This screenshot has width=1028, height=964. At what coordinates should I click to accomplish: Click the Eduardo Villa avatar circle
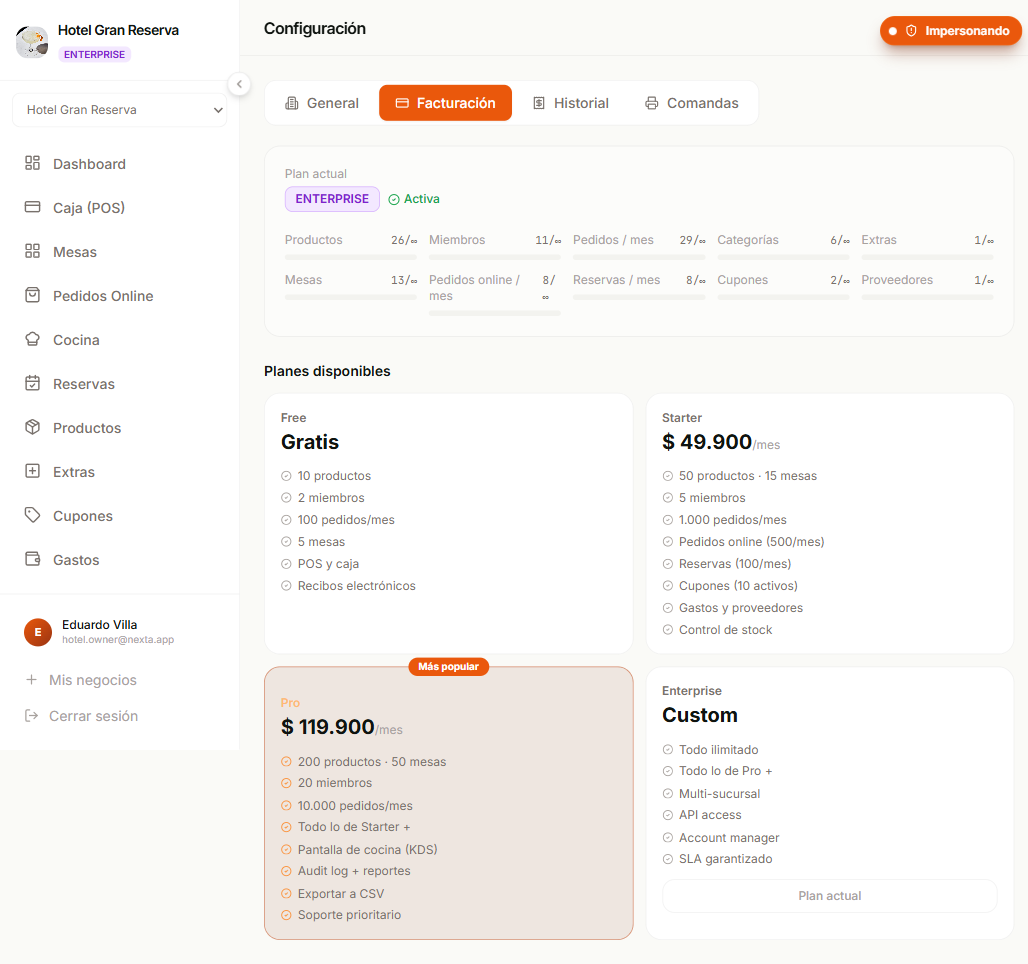click(x=38, y=632)
